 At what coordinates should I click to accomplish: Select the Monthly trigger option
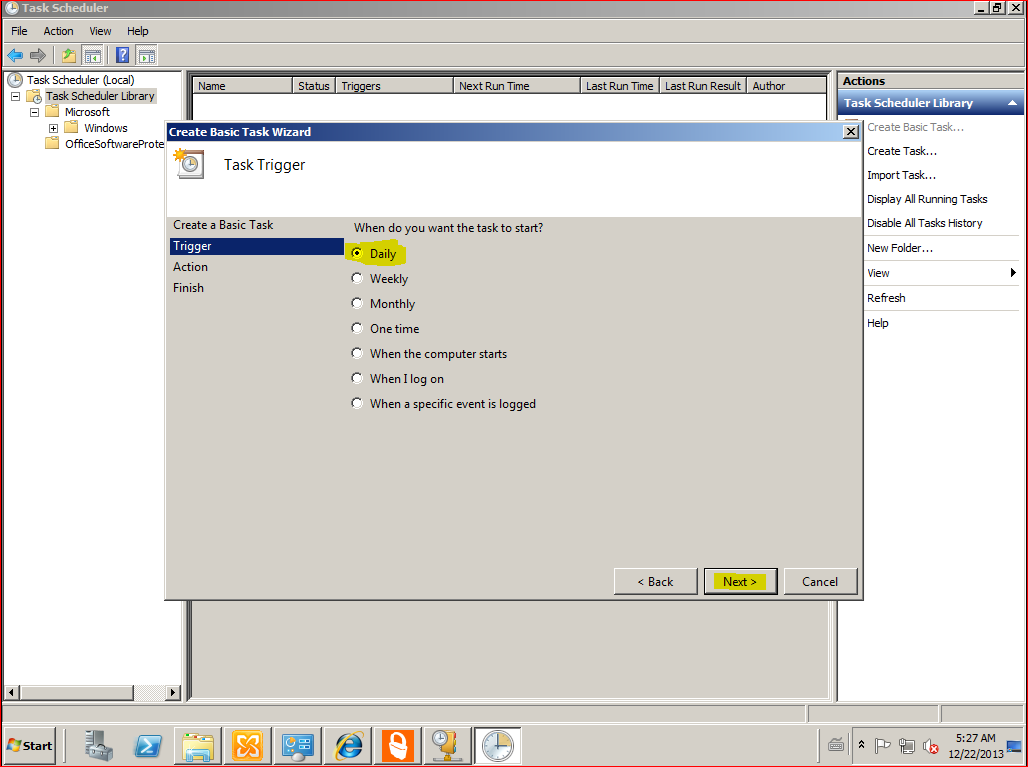click(384, 304)
